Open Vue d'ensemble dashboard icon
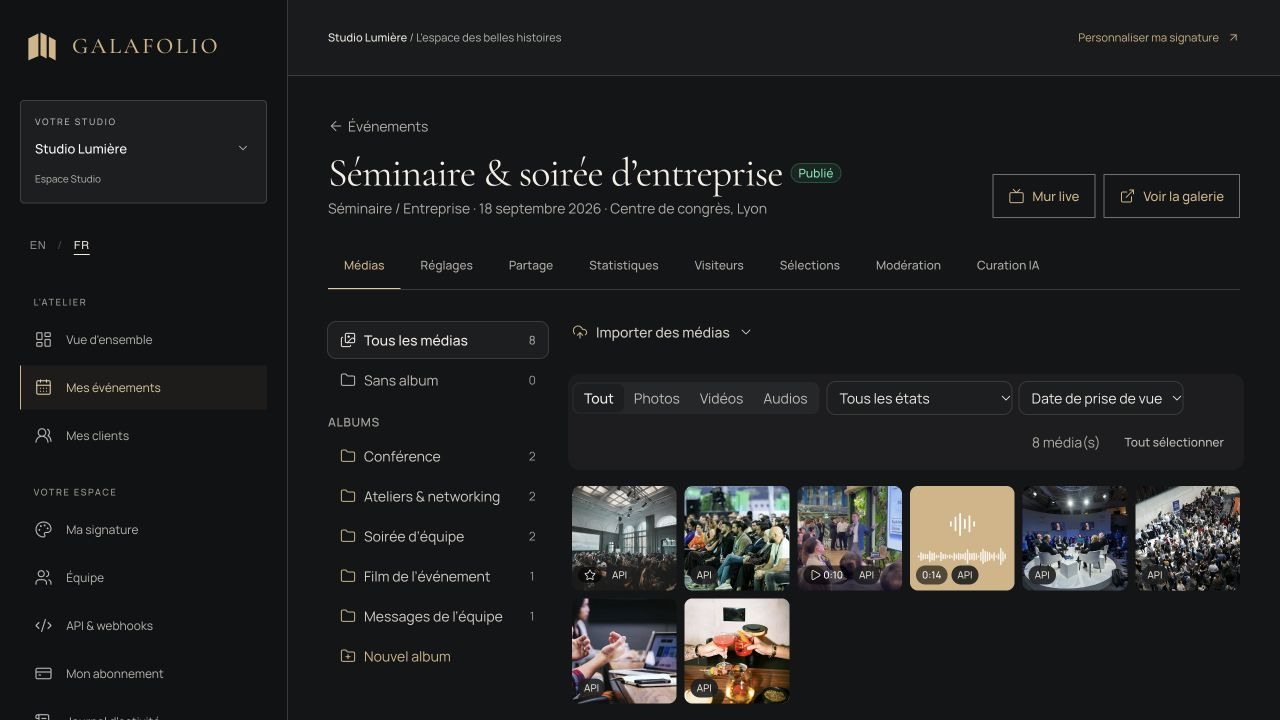This screenshot has width=1280, height=720. point(43,340)
